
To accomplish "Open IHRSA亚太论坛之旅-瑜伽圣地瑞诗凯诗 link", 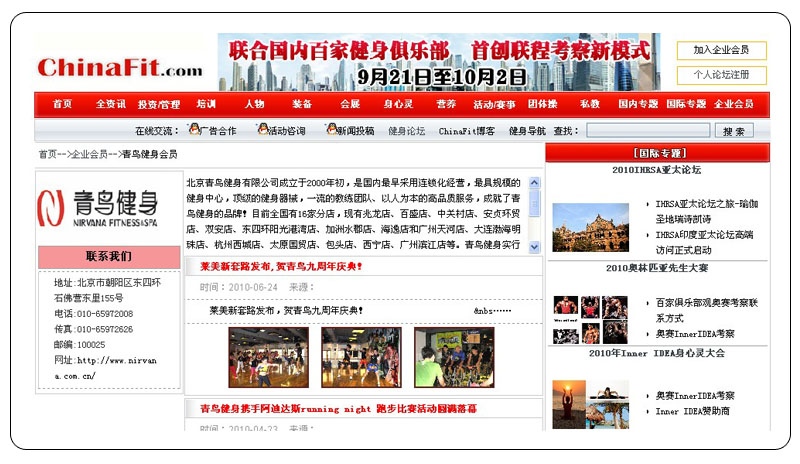I will tap(707, 211).
